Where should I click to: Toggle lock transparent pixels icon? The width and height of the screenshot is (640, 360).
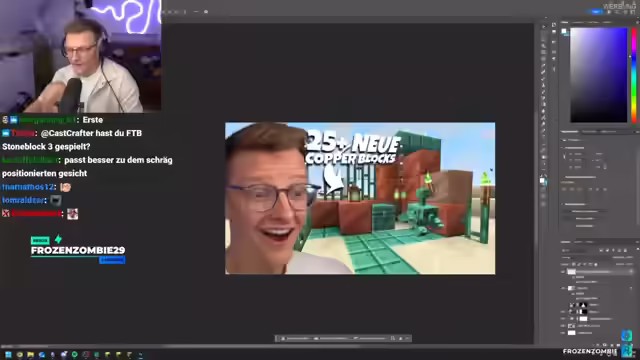573,264
